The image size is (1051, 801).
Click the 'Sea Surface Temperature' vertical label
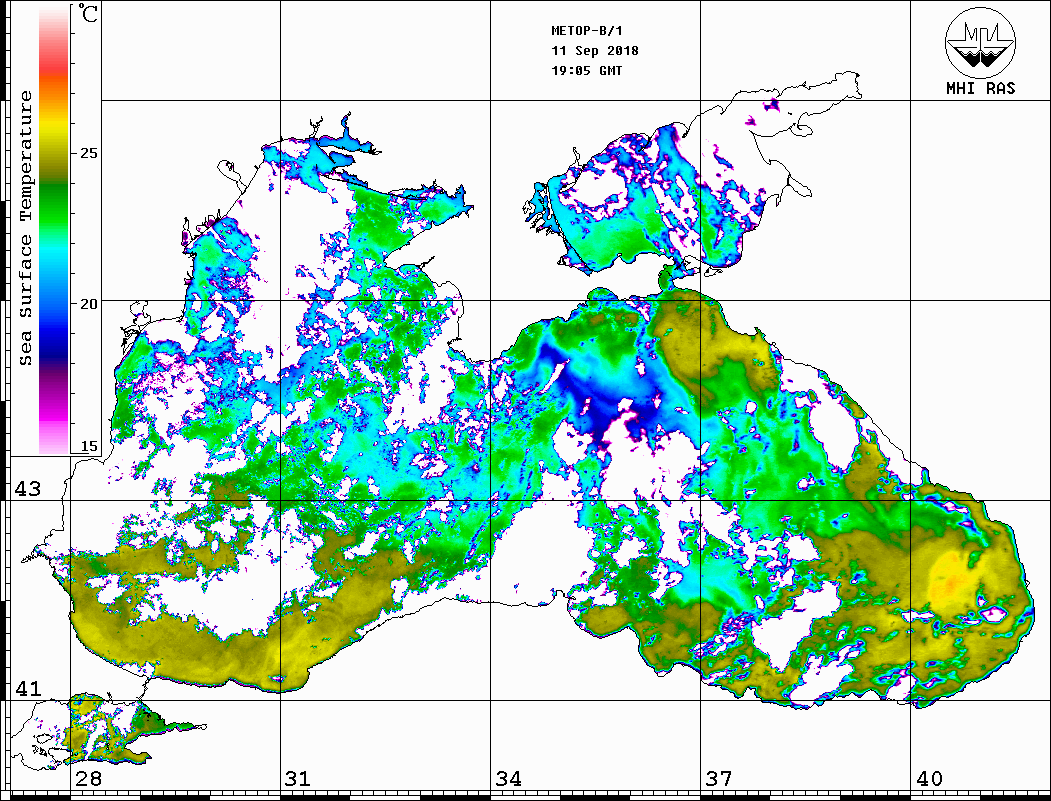[25, 228]
